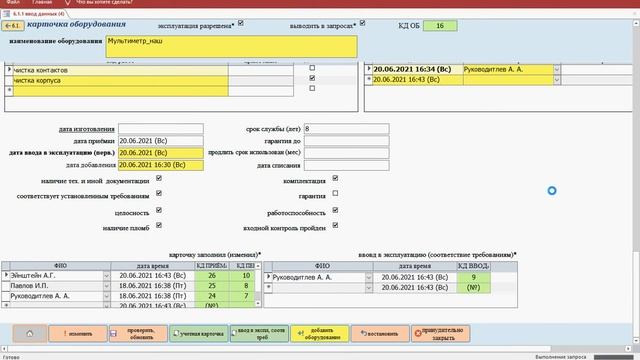640x360 pixels.
Task: Open the empty ФИО dropdown in ввод table
Action: tap(369, 288)
